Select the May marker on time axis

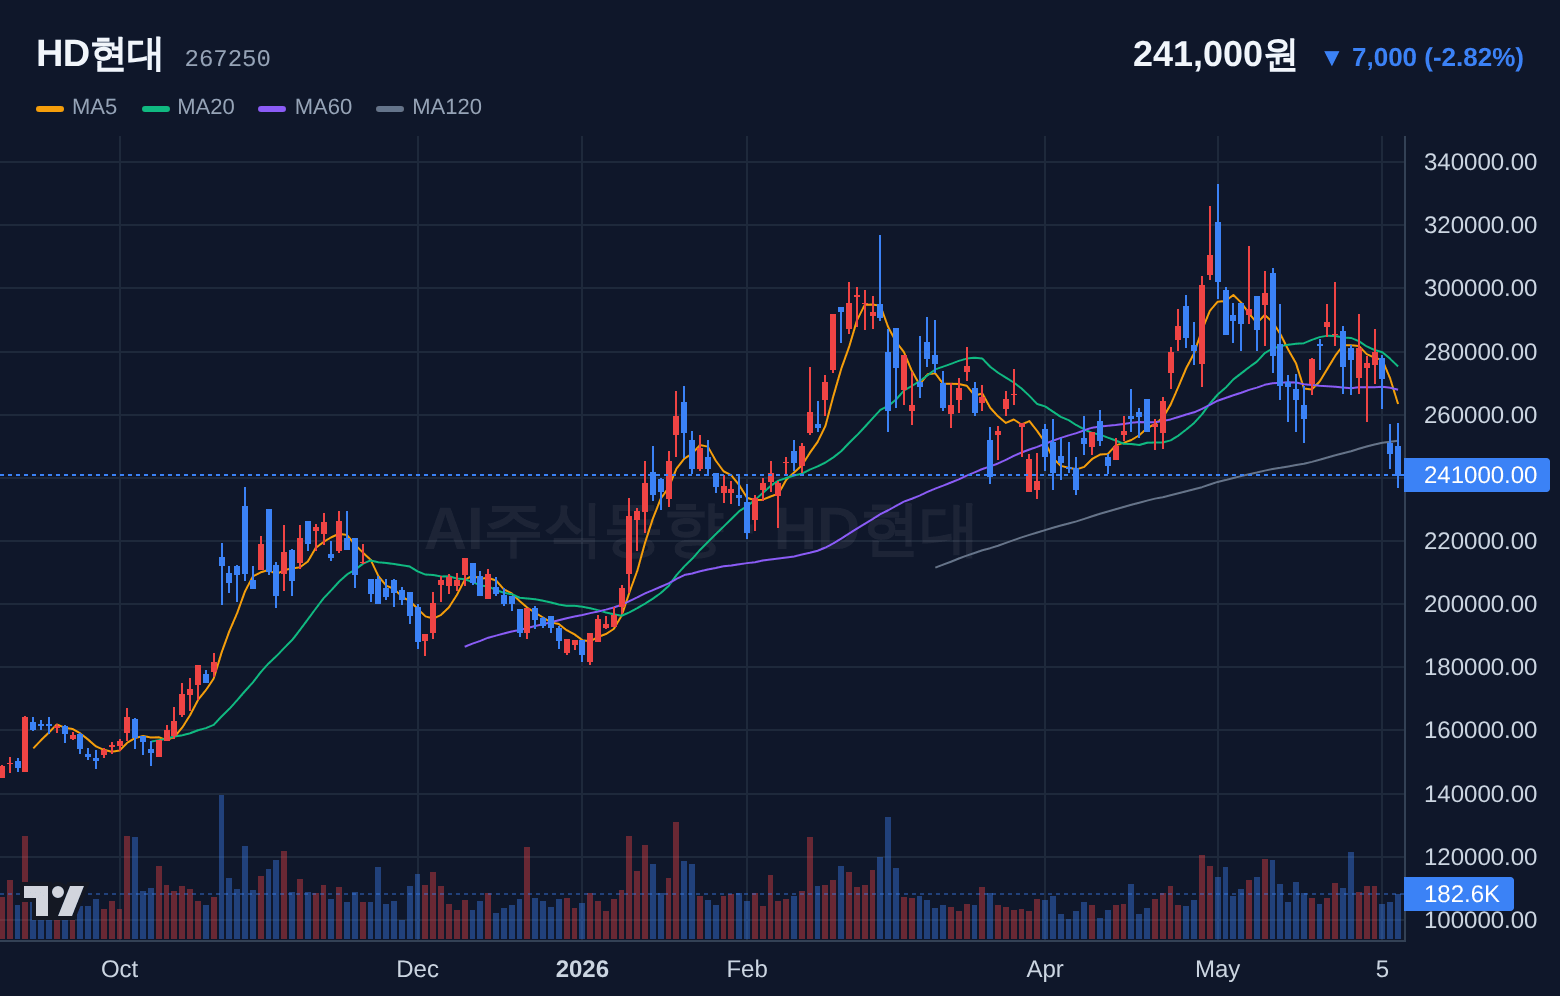pos(1217,969)
